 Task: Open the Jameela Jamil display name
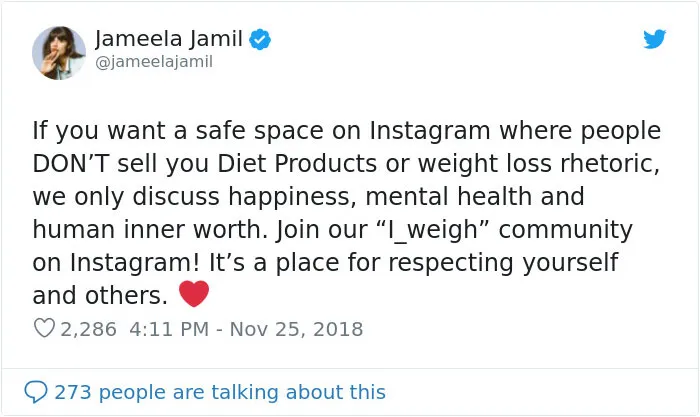[x=169, y=38]
